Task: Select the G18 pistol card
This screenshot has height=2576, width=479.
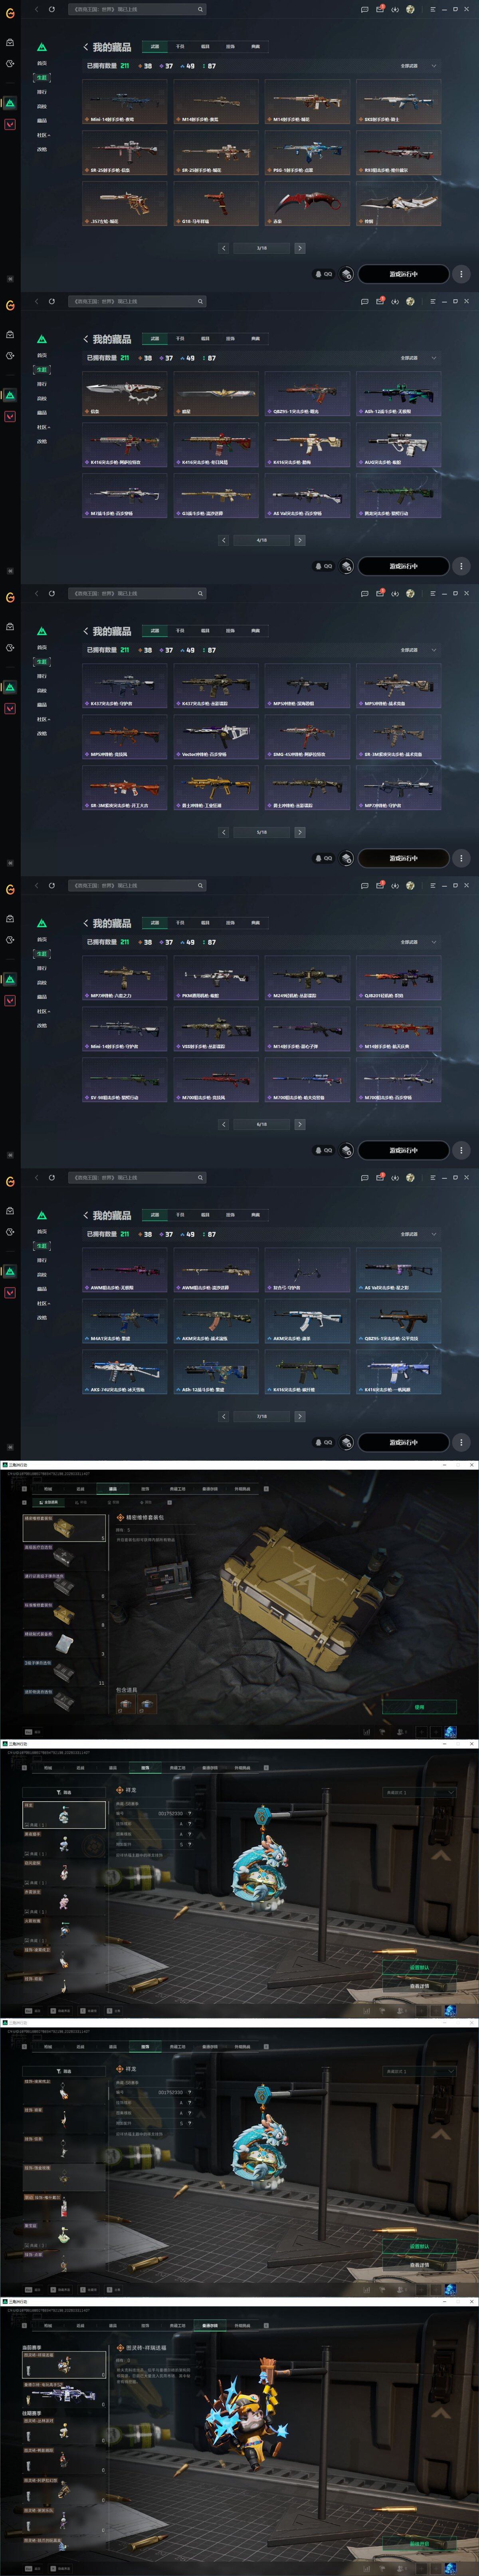Action: (216, 204)
